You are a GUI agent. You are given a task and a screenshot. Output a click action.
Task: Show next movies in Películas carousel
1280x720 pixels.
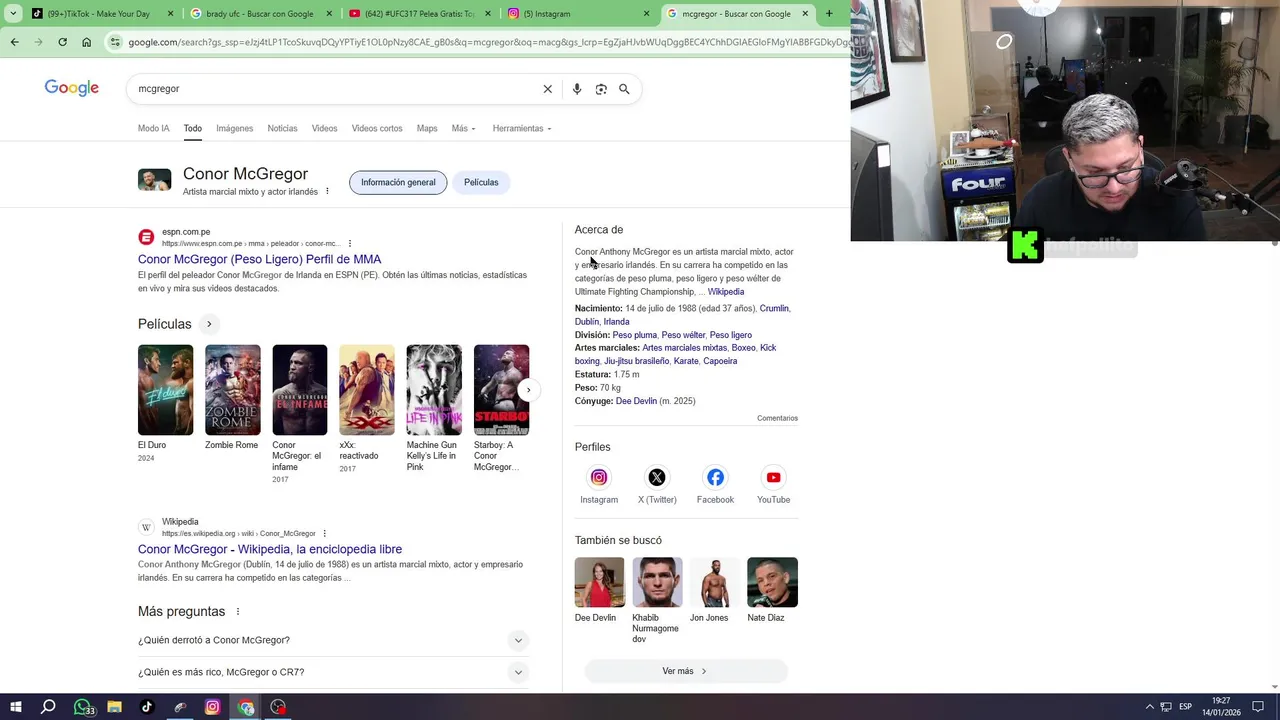[528, 390]
